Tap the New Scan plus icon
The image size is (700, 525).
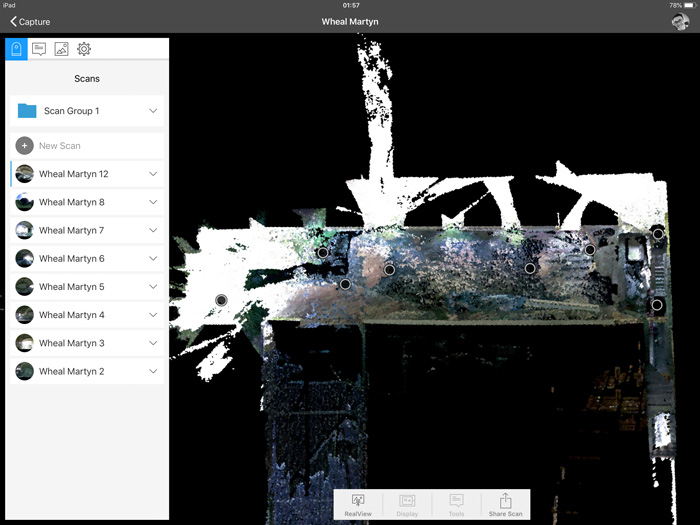point(25,146)
